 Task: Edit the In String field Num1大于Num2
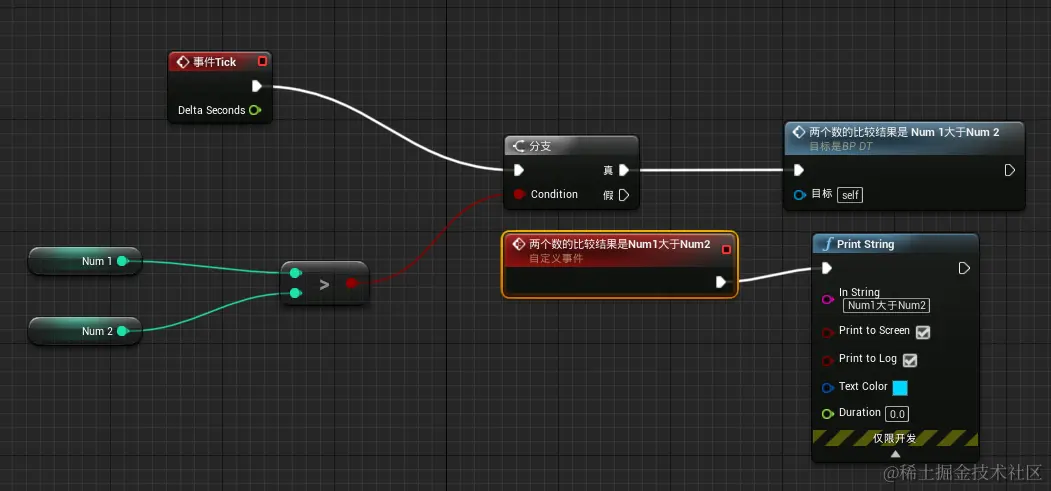click(x=886, y=305)
